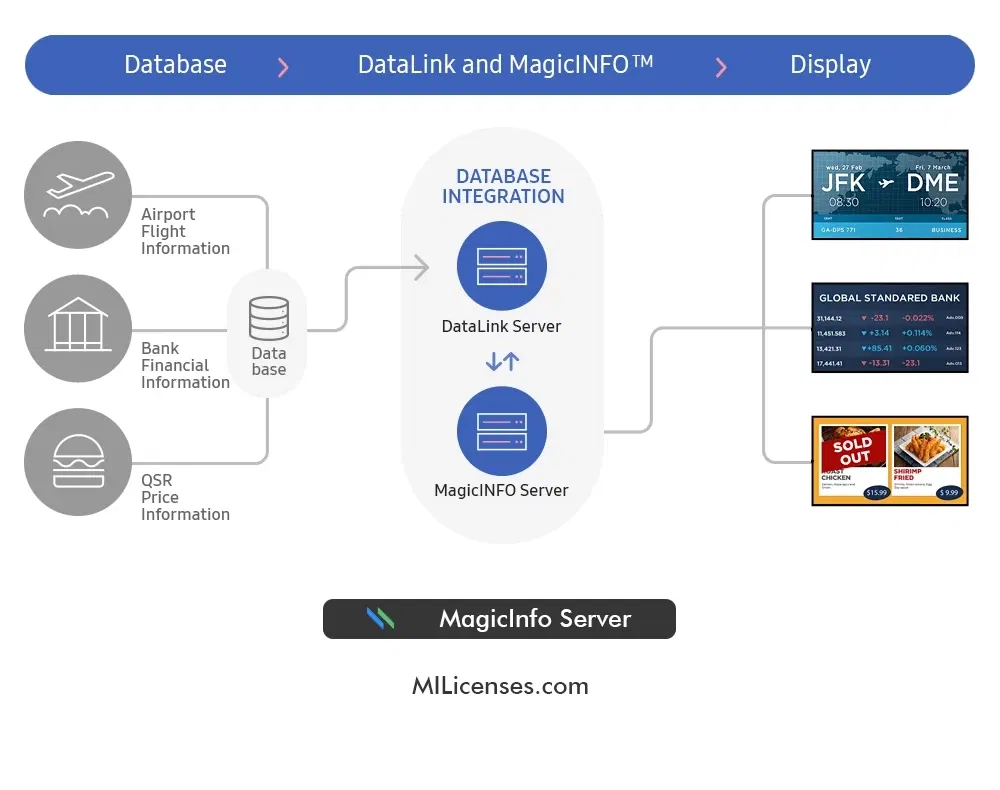Click the bank building icon
Image resolution: width=1000 pixels, height=790 pixels.
[78, 328]
